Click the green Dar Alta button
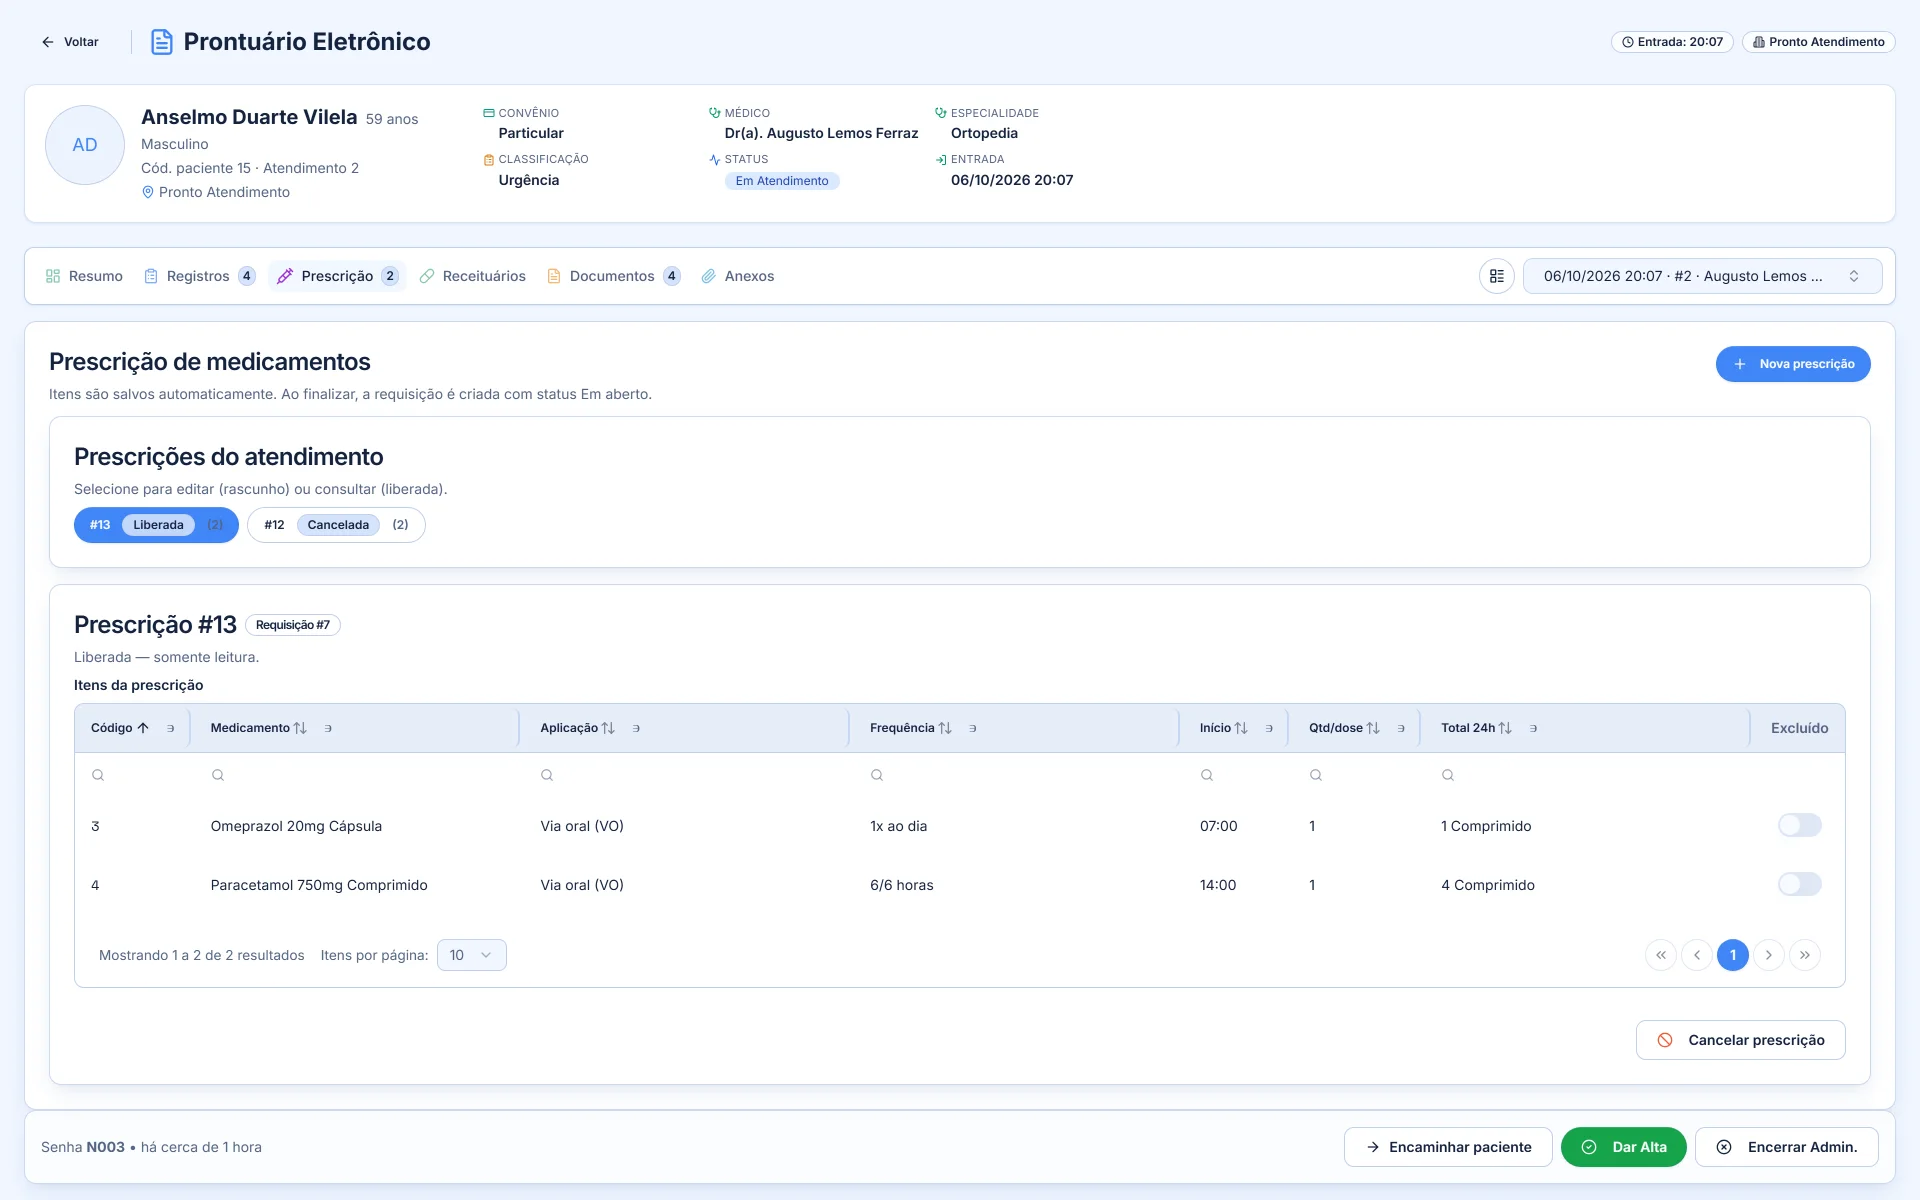The width and height of the screenshot is (1920, 1200). click(x=1623, y=1147)
